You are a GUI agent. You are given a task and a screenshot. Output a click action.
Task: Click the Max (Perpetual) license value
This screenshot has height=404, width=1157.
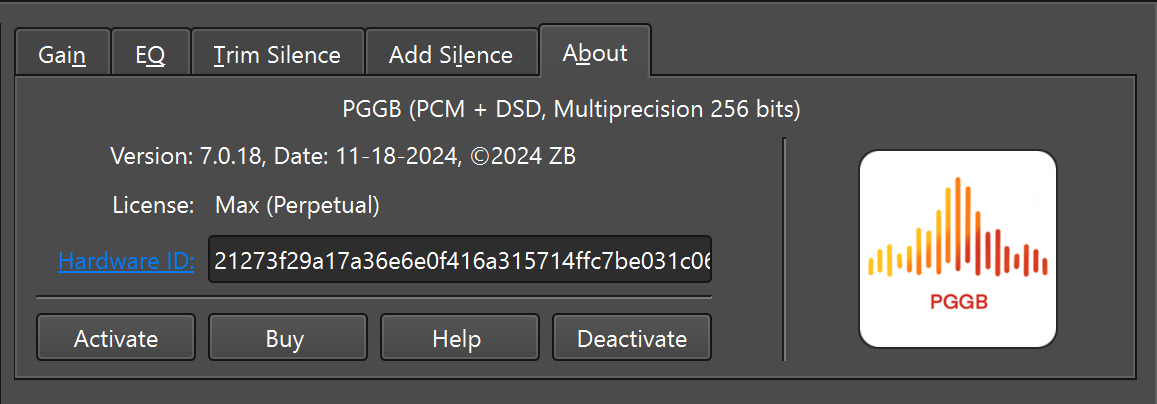tap(297, 206)
